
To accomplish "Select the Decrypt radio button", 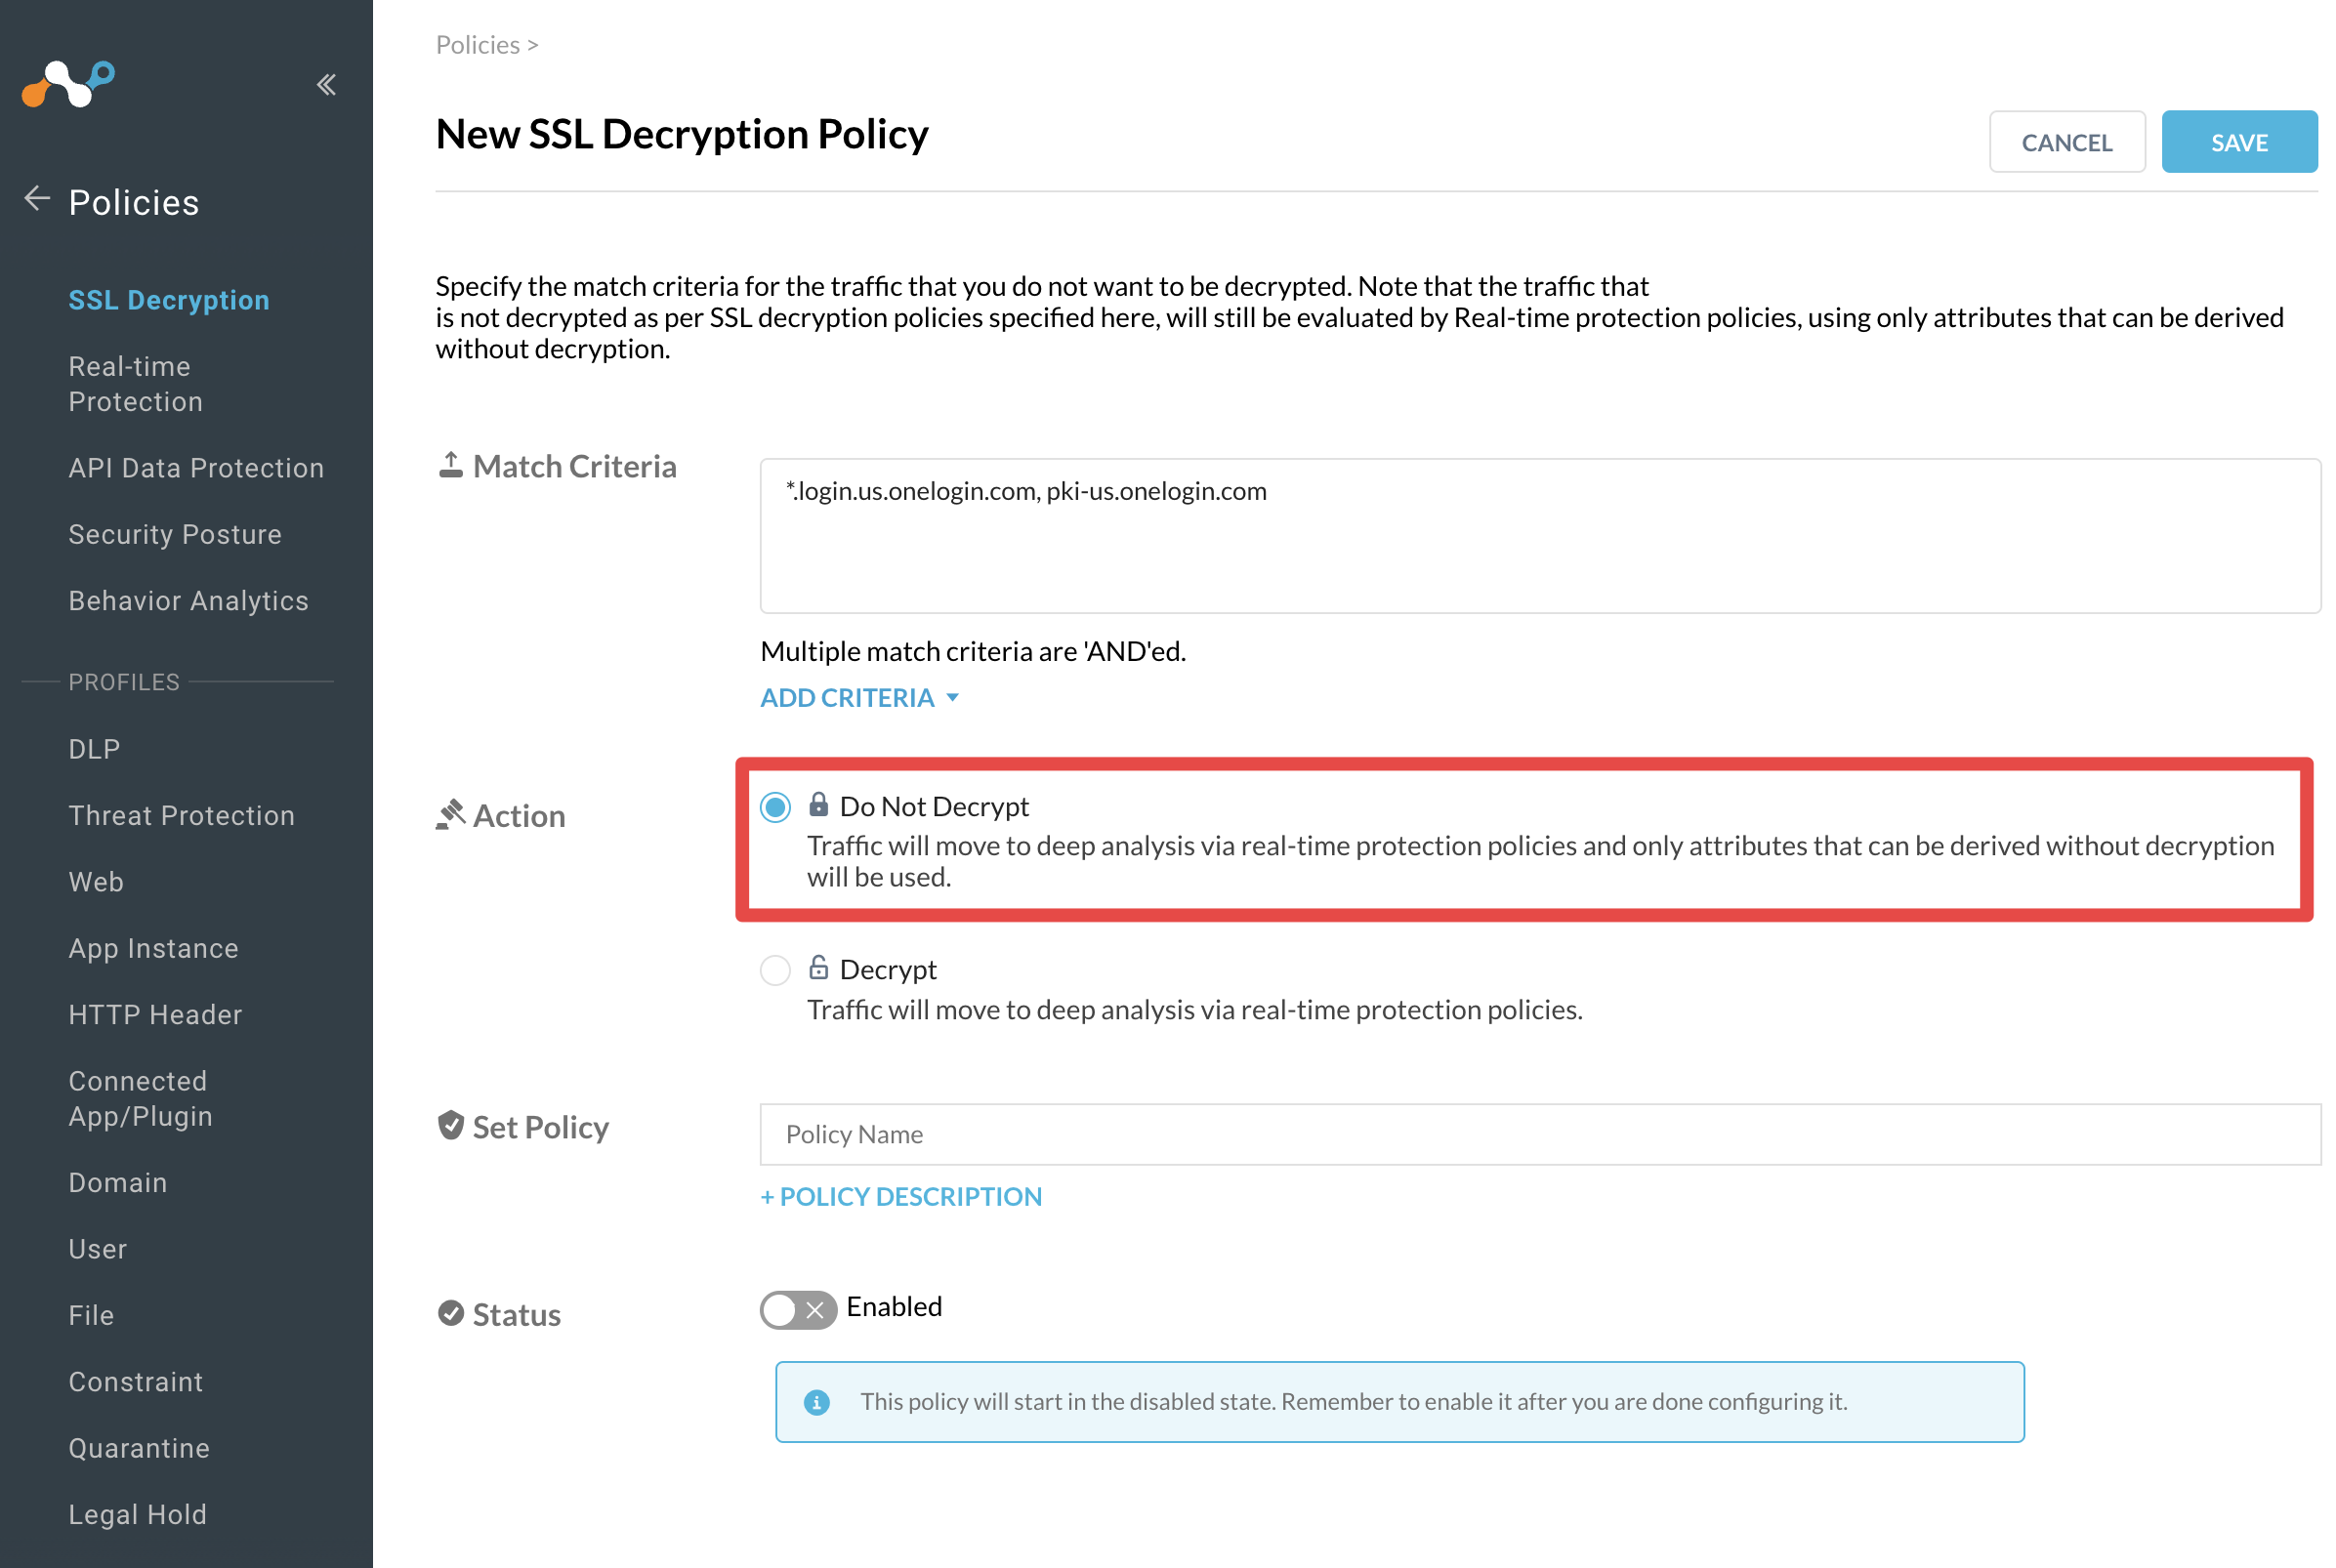I will 775,970.
